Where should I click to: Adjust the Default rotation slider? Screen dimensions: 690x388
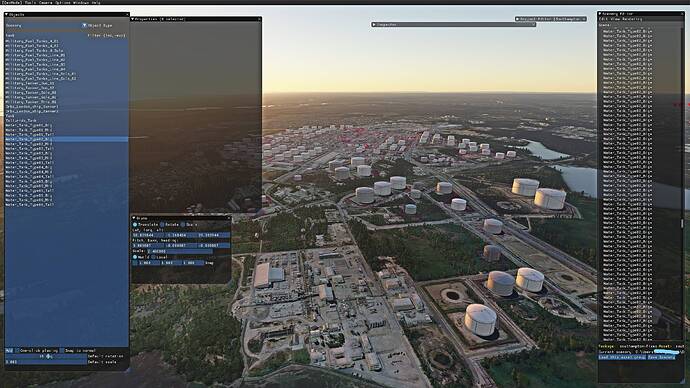coord(46,356)
